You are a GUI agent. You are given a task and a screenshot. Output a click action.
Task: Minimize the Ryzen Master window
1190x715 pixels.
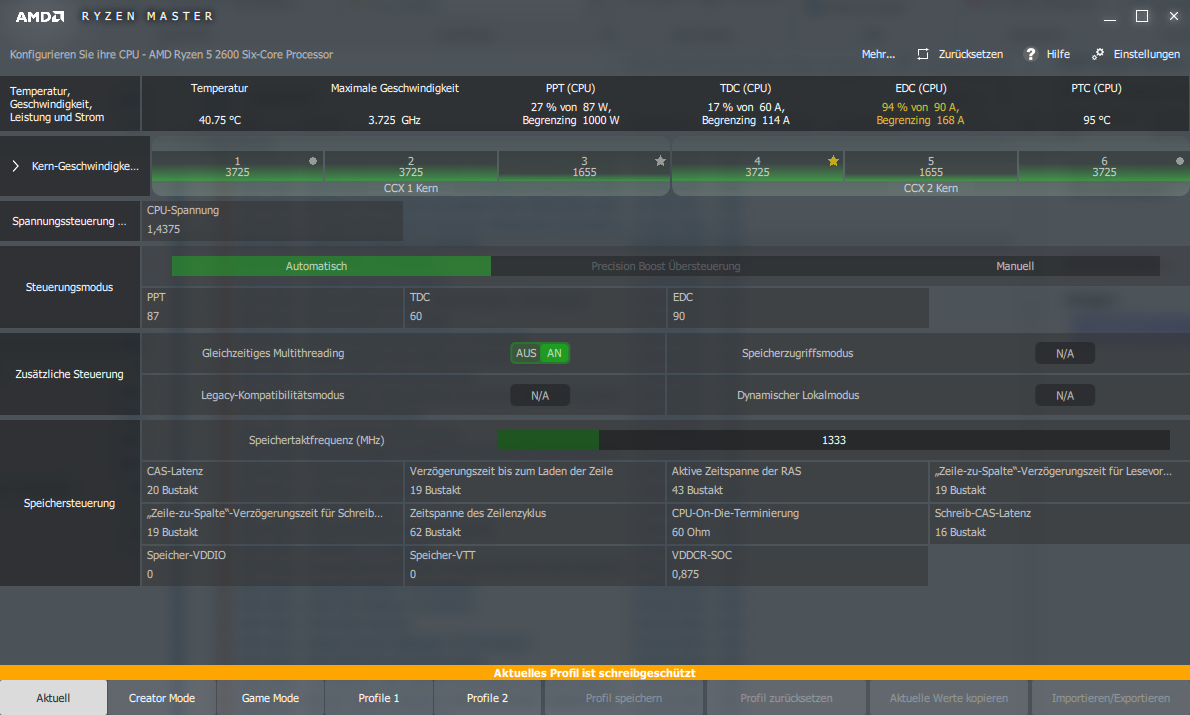click(1110, 17)
